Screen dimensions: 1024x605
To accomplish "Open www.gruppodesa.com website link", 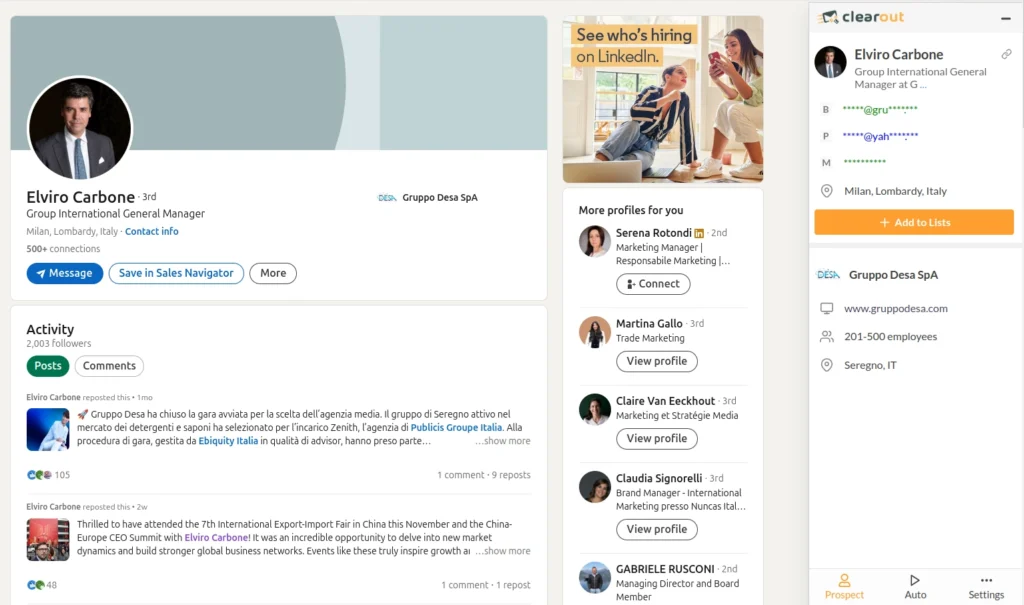I will (x=895, y=308).
